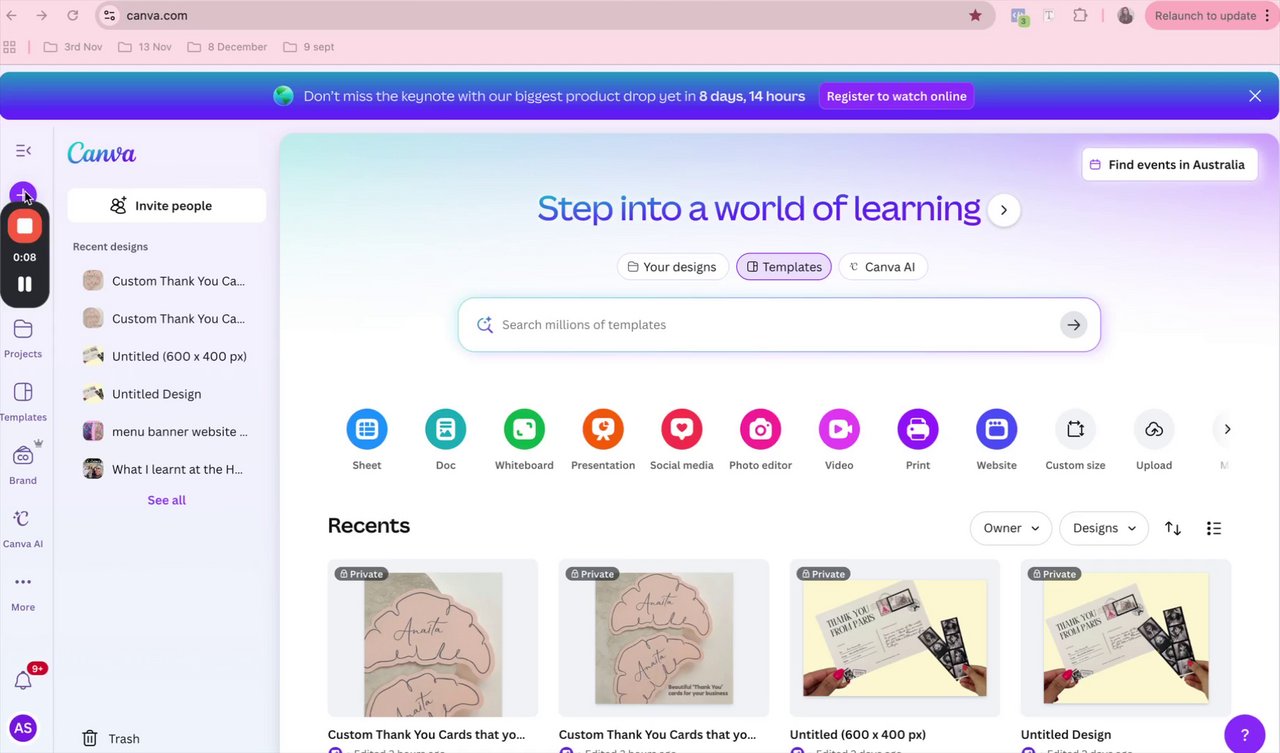The image size is (1280, 753).
Task: Open Brand in the sidebar
Action: coord(23,464)
